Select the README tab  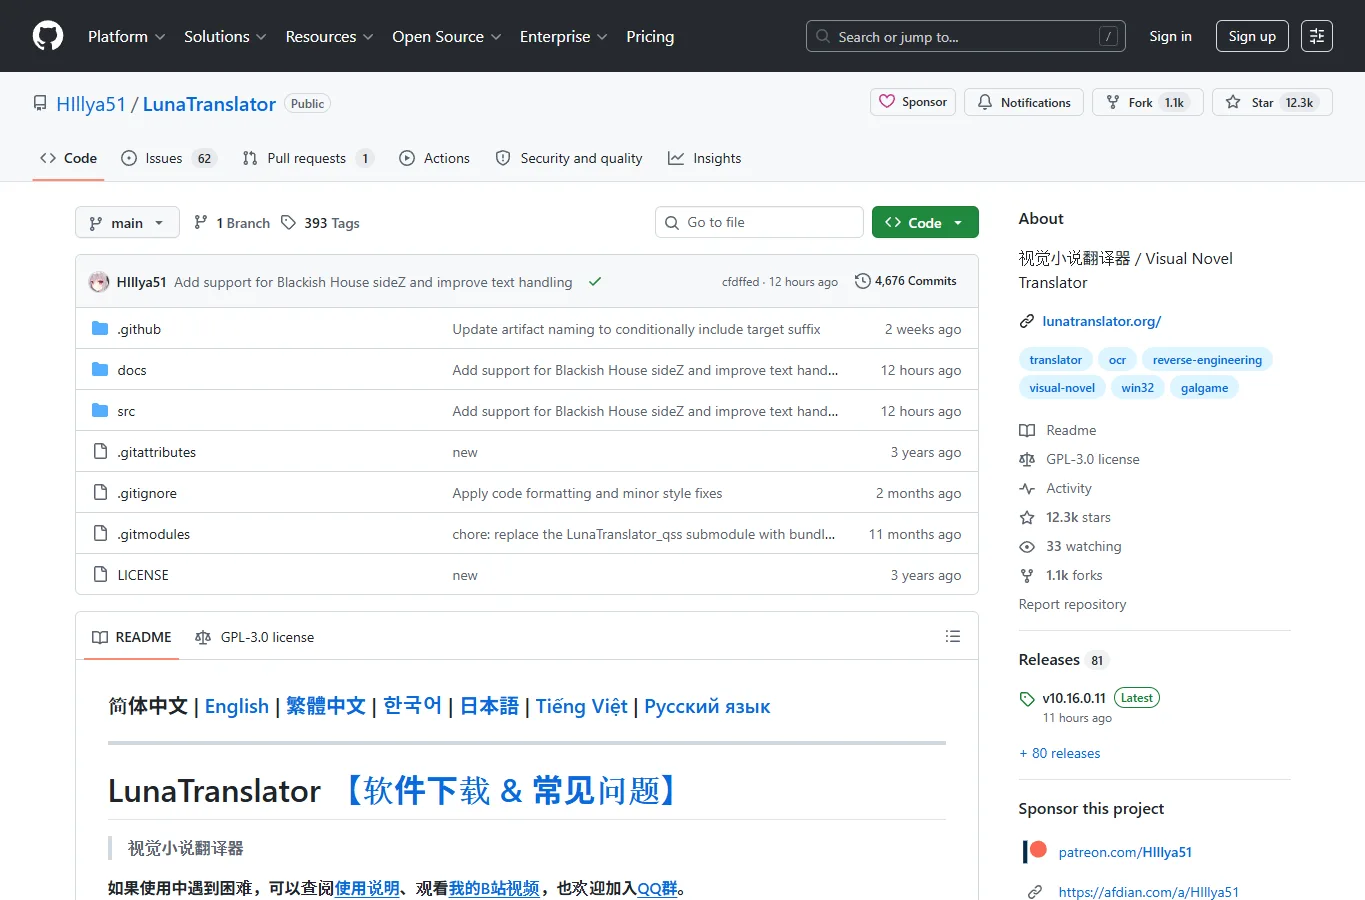tap(132, 637)
